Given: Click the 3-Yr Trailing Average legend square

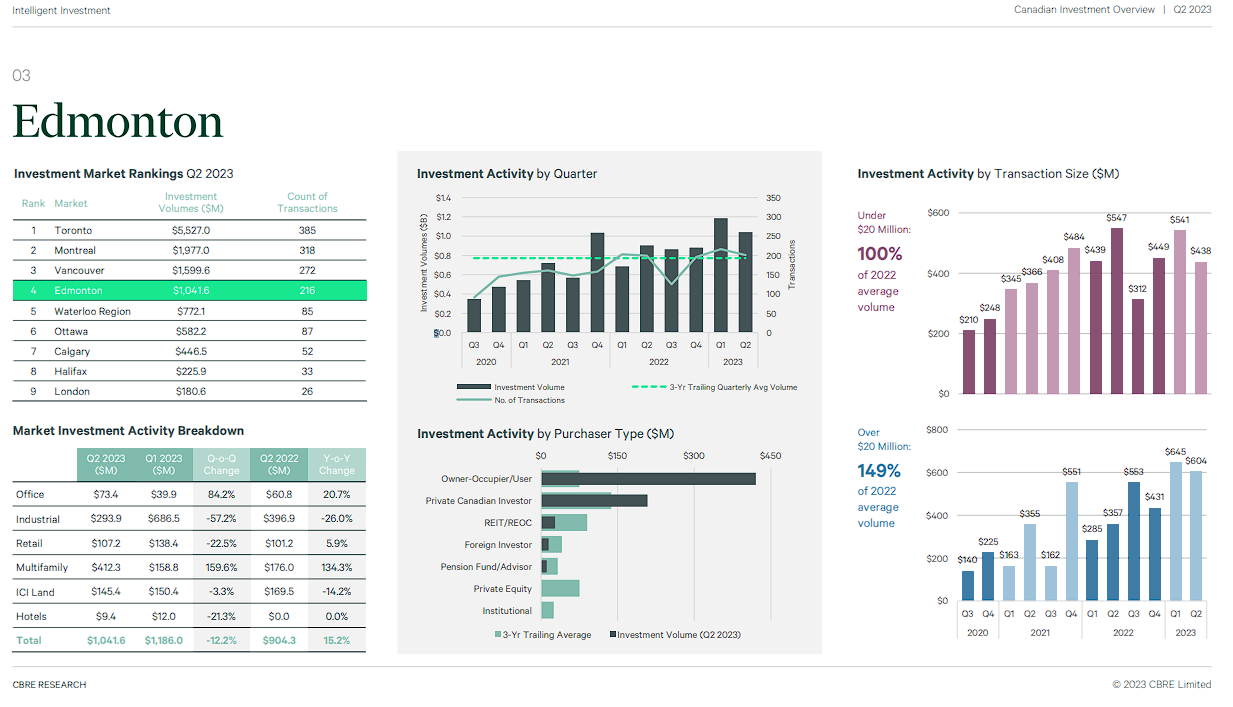Looking at the screenshot, I should coord(498,635).
